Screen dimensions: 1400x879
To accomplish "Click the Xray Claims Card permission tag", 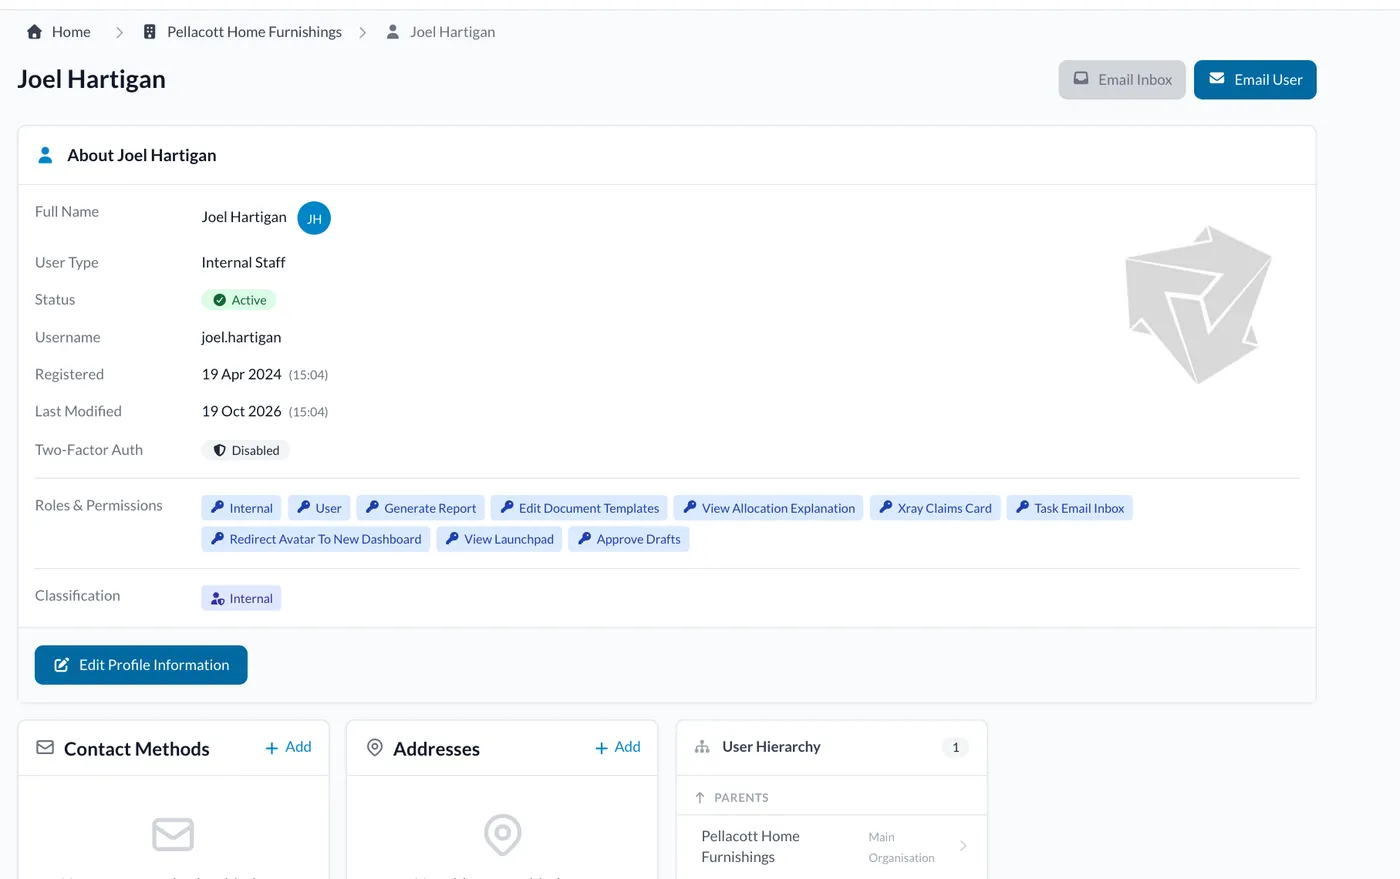I will 935,508.
